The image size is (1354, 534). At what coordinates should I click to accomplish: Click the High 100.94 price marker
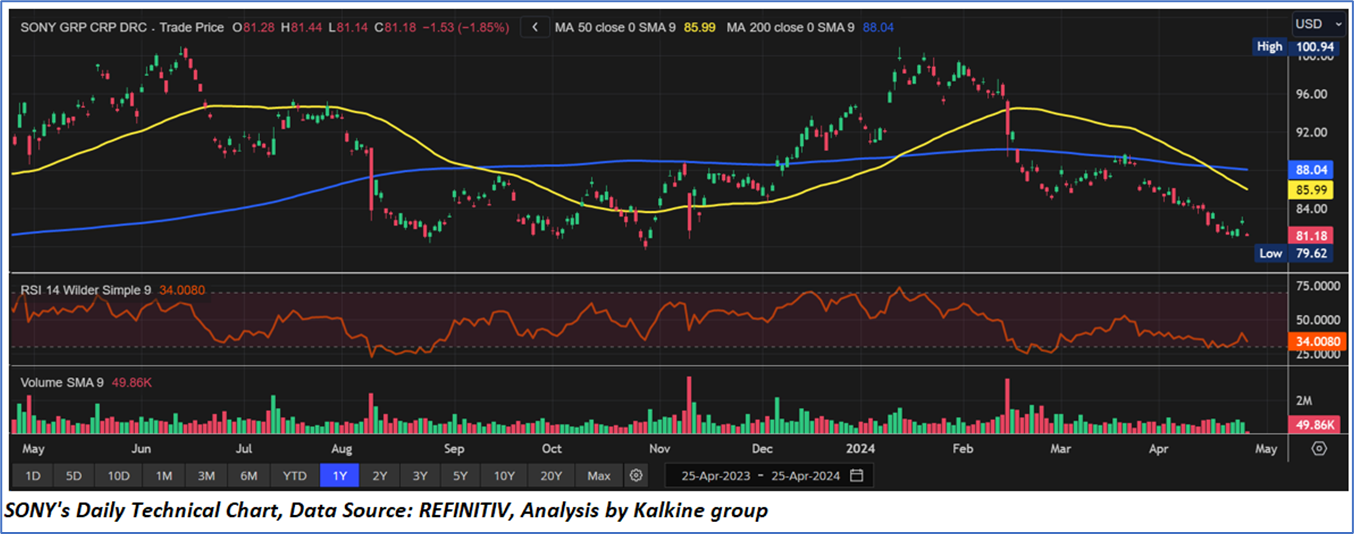pos(1293,46)
